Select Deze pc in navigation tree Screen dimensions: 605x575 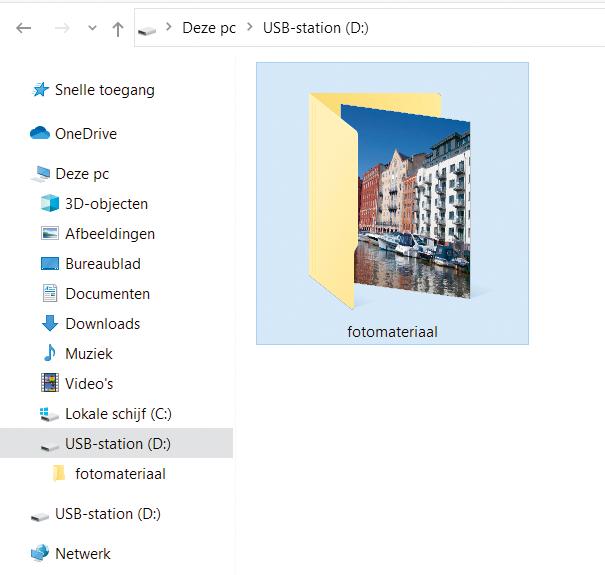pyautogui.click(x=82, y=174)
